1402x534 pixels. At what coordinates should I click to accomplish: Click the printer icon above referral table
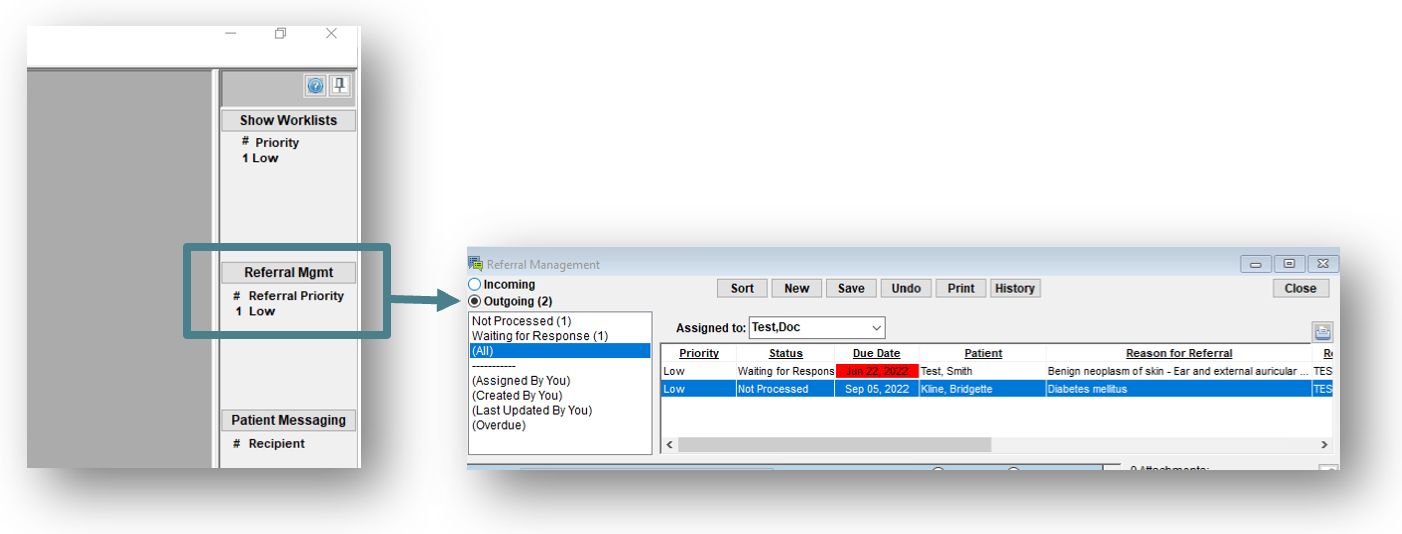1322,333
